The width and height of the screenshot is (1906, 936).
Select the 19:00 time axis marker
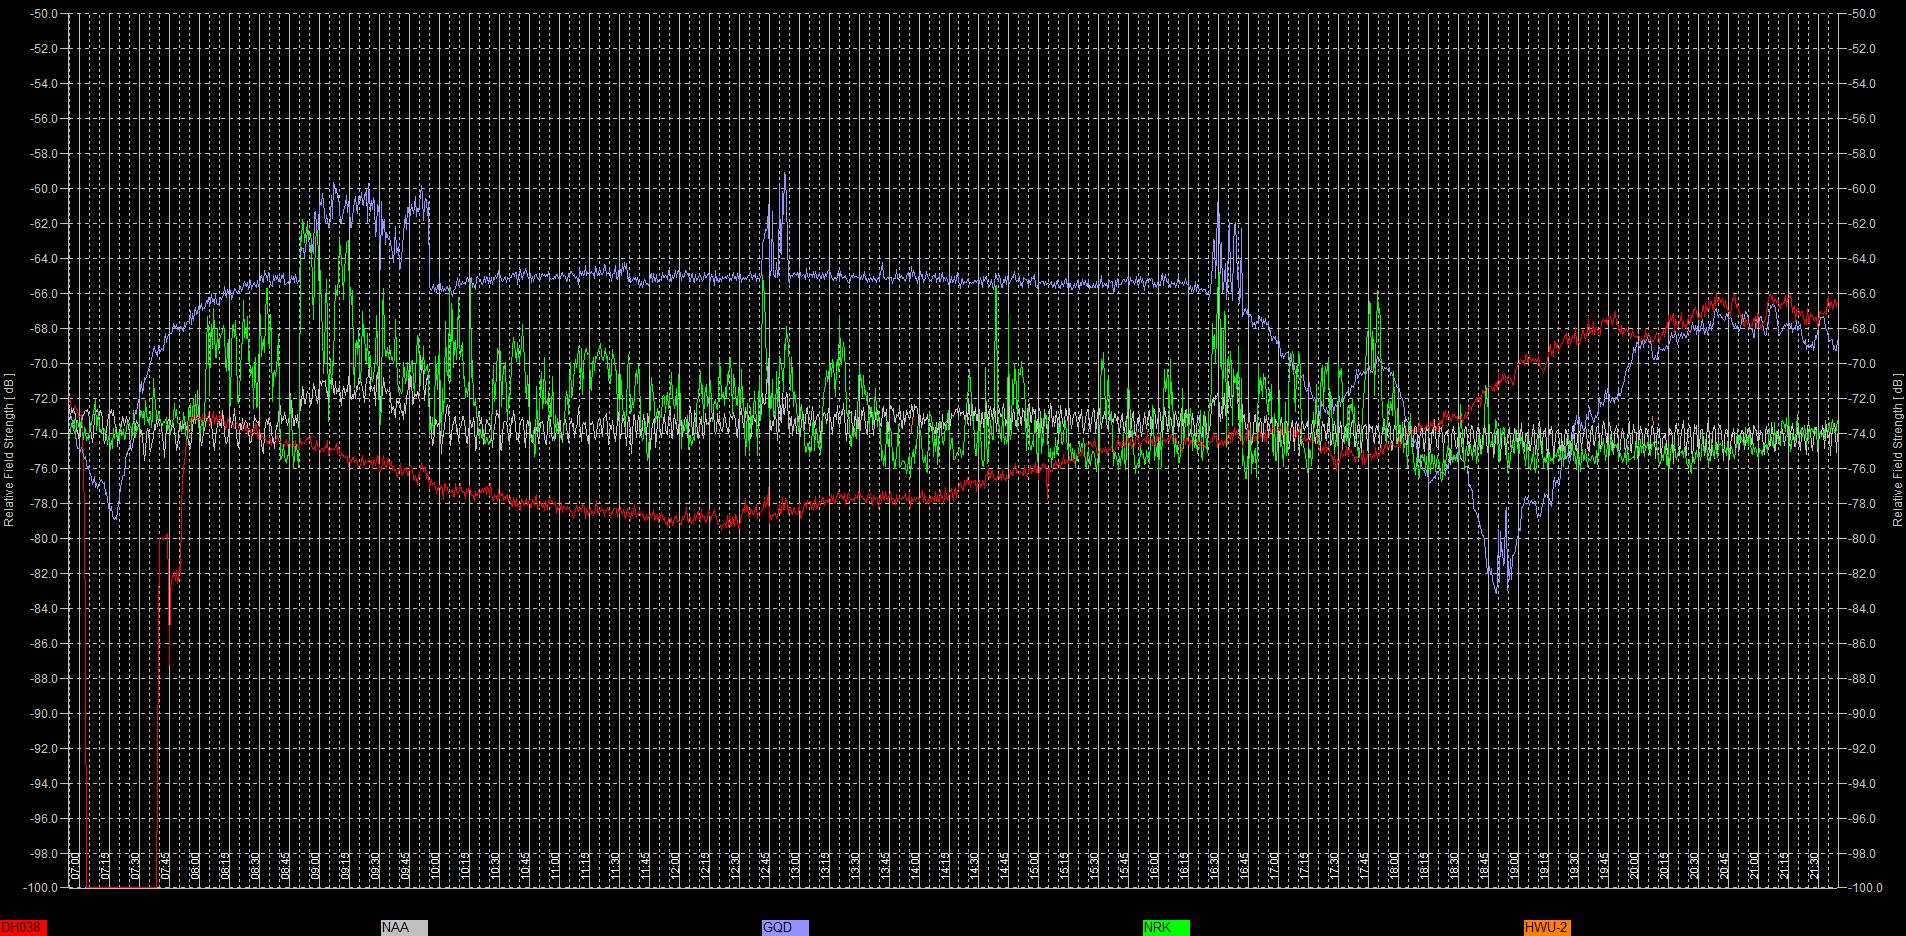(1514, 867)
